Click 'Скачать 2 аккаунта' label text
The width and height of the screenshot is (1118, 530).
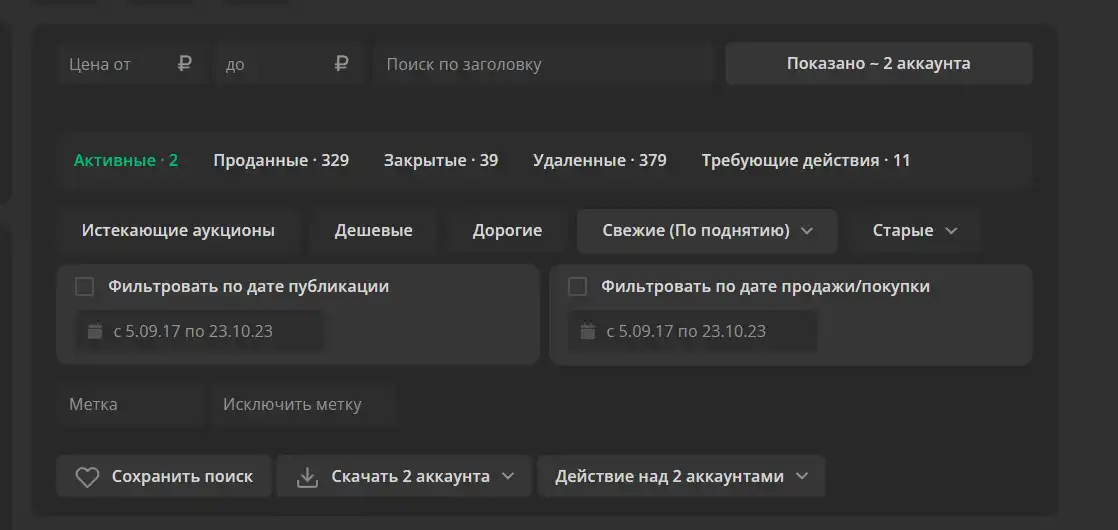tap(411, 477)
